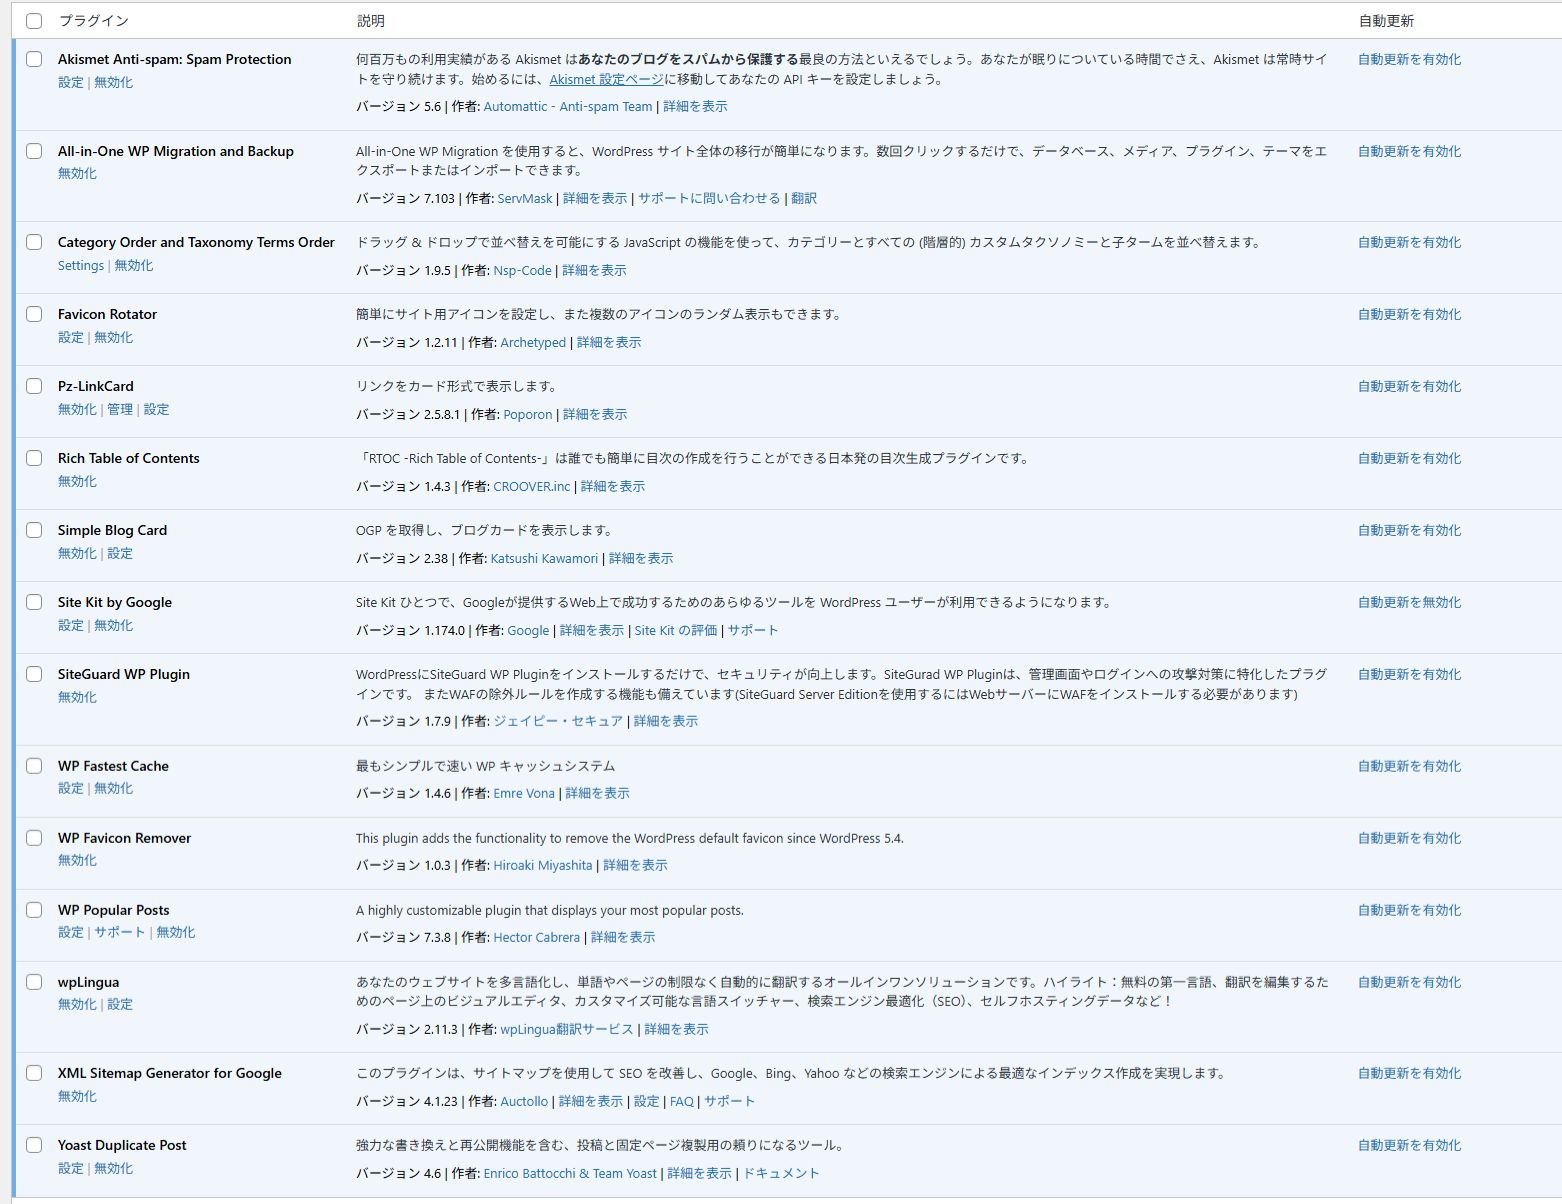Check the WP Fastest Cache checkbox
The width and height of the screenshot is (1562, 1204).
click(34, 766)
